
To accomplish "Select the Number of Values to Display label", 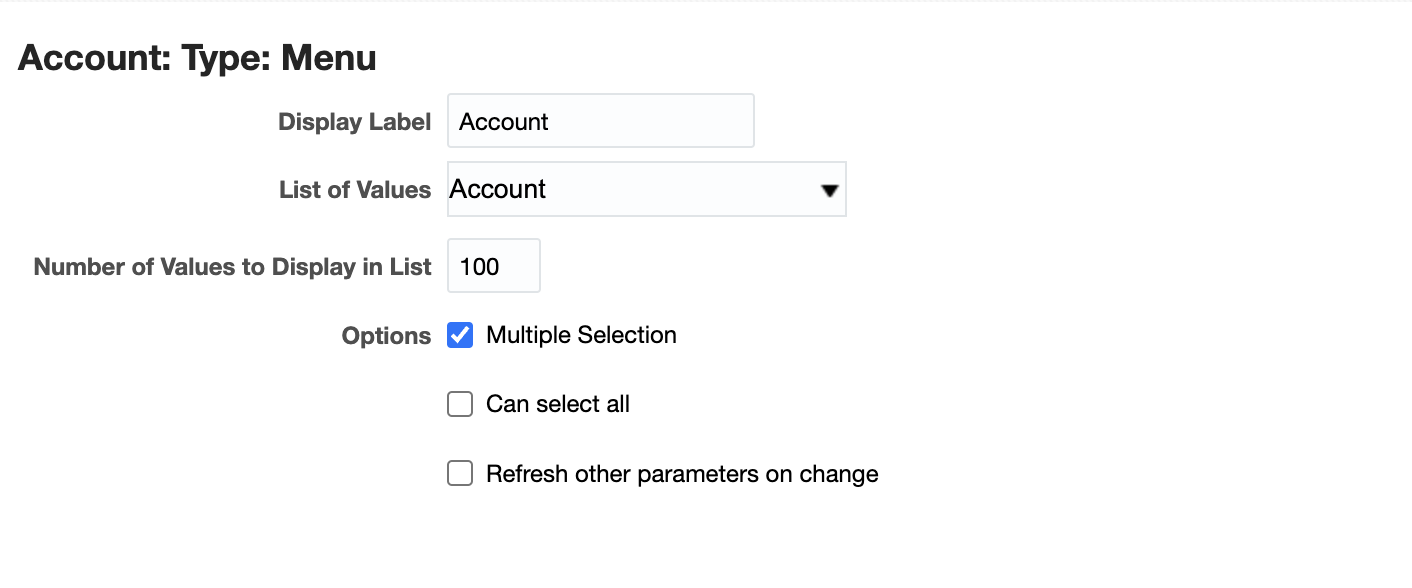I will point(232,266).
